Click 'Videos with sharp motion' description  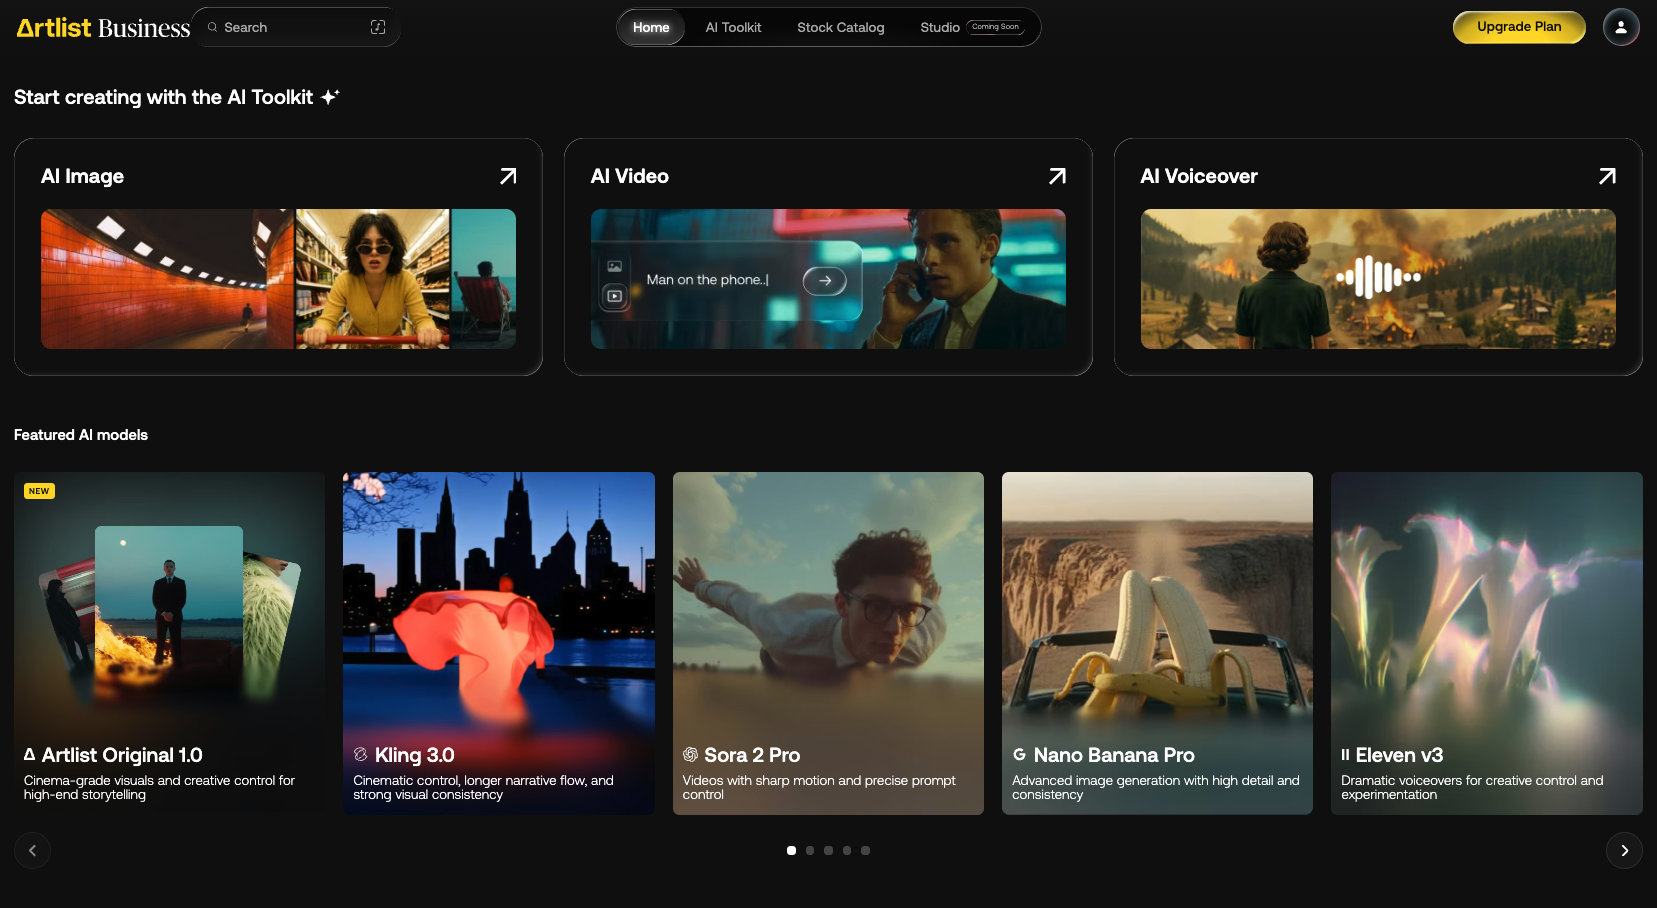tap(819, 788)
